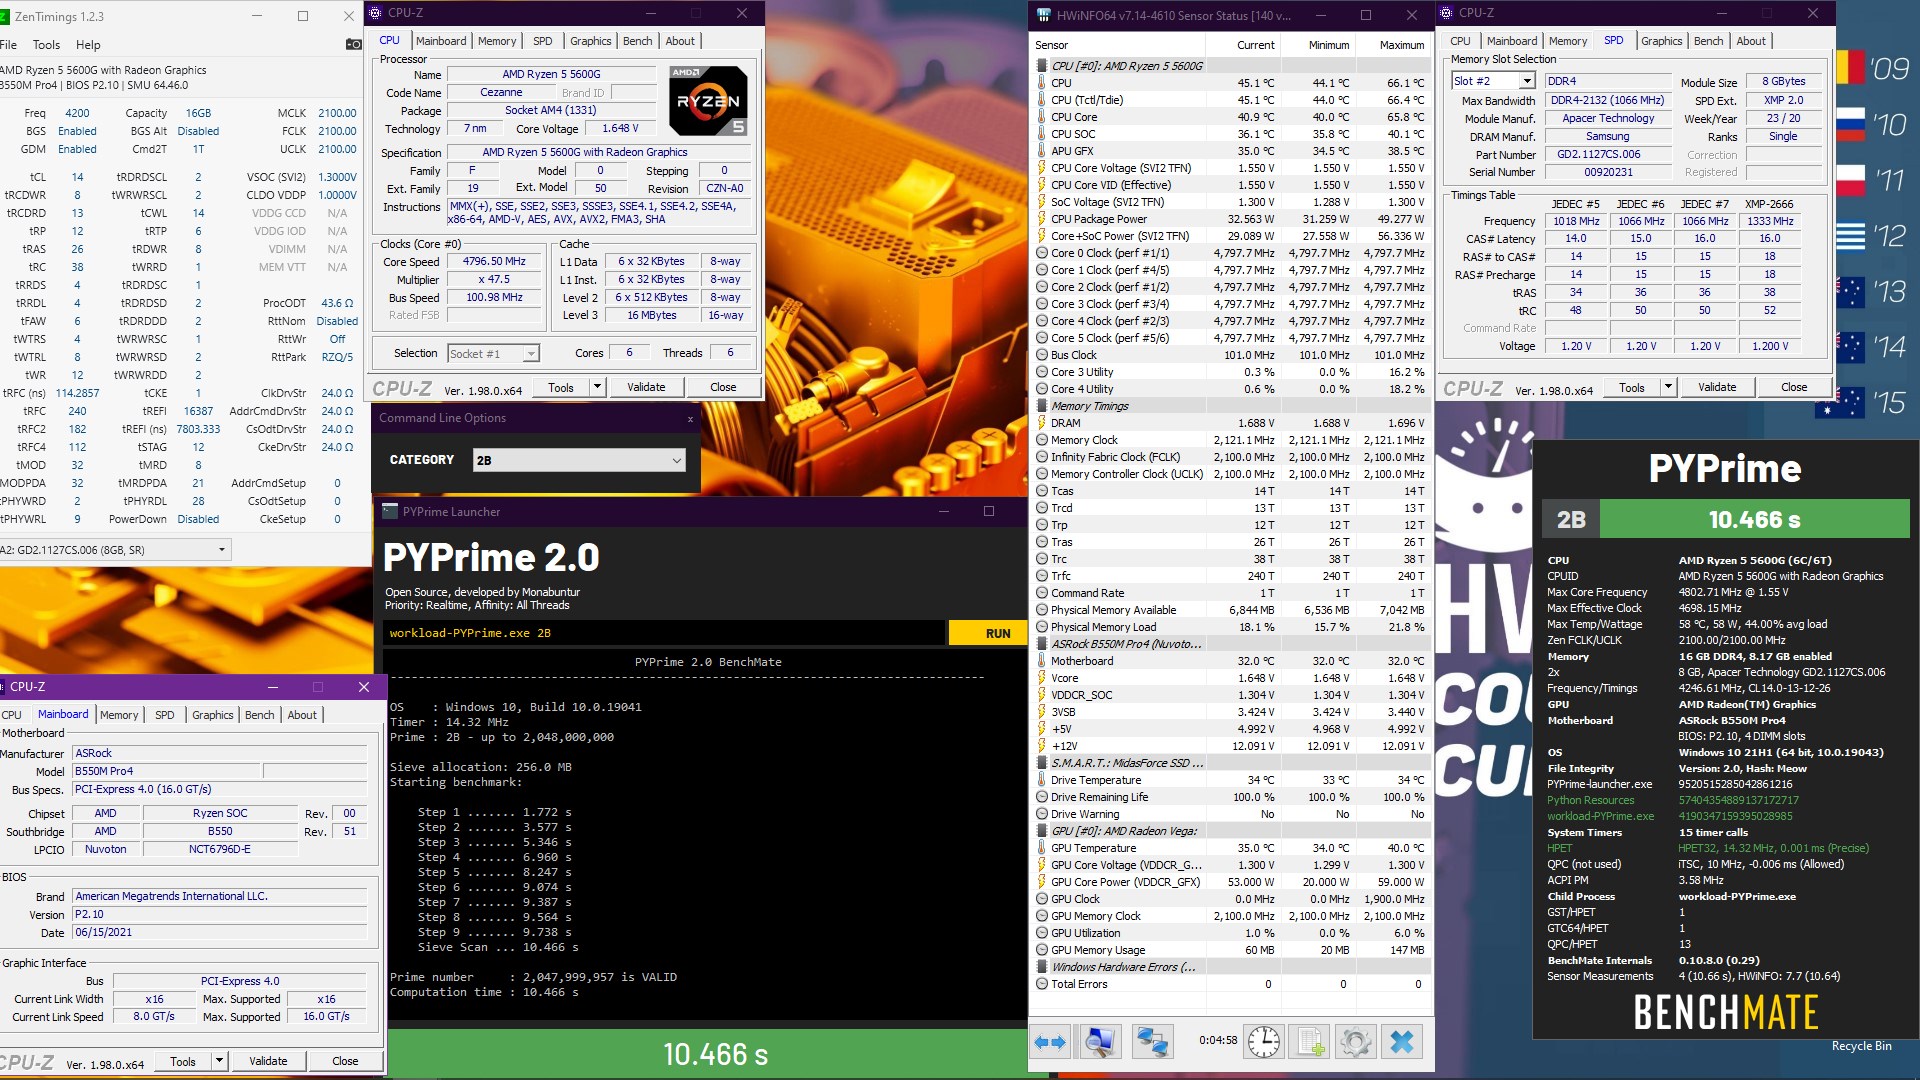
Task: Select the Physical Memory Load sensor row
Action: (1231, 627)
